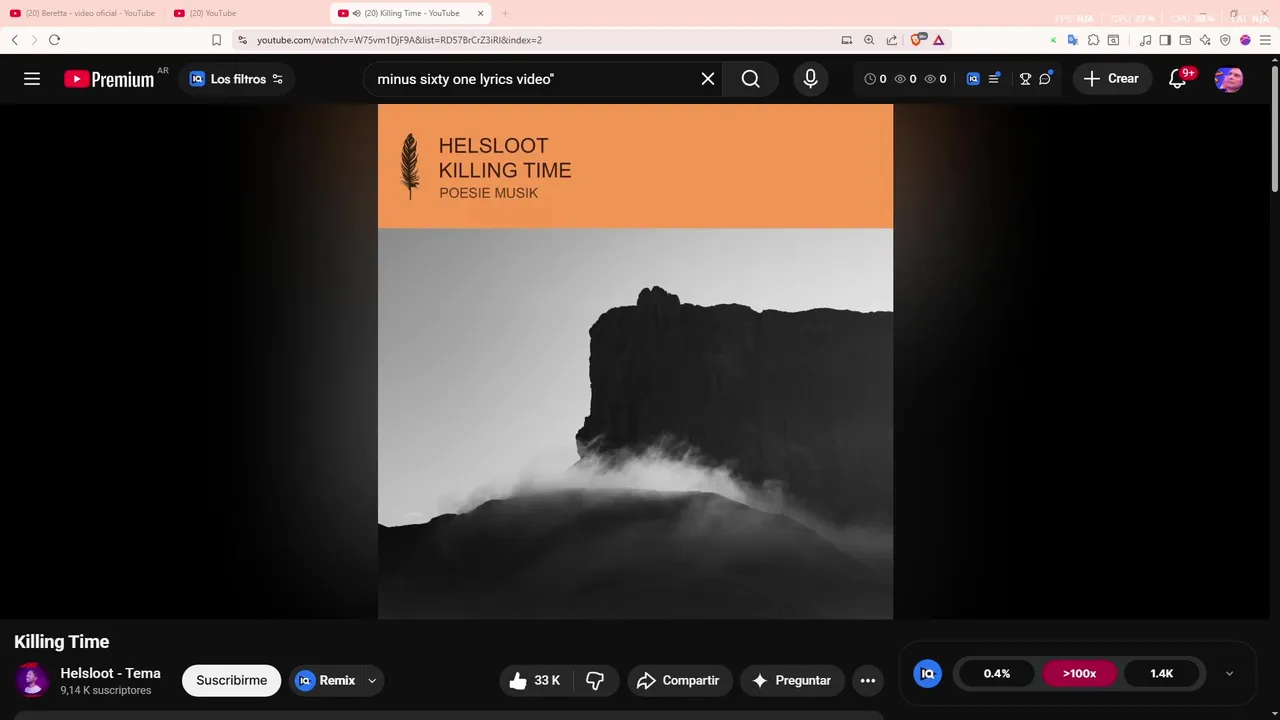The width and height of the screenshot is (1280, 720).
Task: Expand the vidIQ stats panel chevron
Action: pyautogui.click(x=1229, y=673)
